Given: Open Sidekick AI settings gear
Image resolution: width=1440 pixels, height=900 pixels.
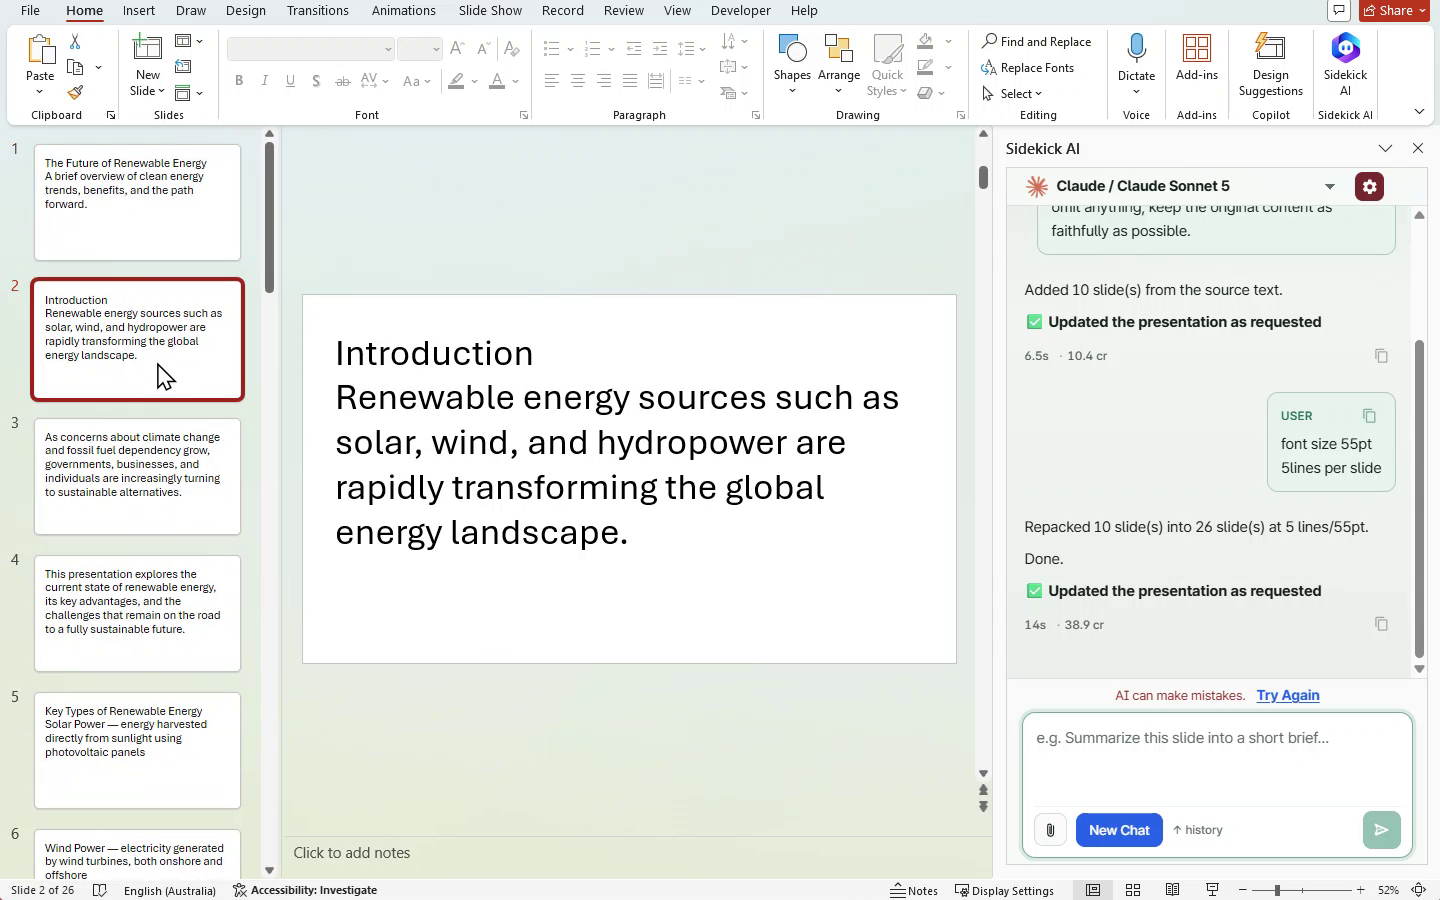Looking at the screenshot, I should [x=1369, y=187].
